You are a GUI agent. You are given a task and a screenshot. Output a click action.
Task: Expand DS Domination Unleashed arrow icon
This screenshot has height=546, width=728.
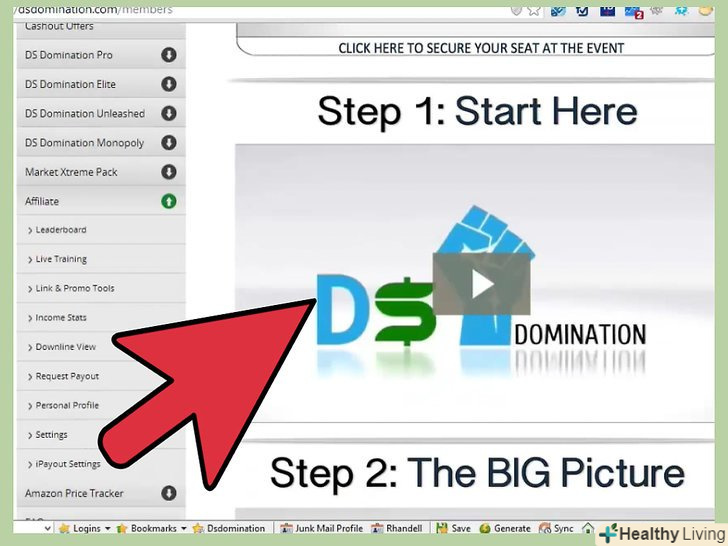pos(169,113)
